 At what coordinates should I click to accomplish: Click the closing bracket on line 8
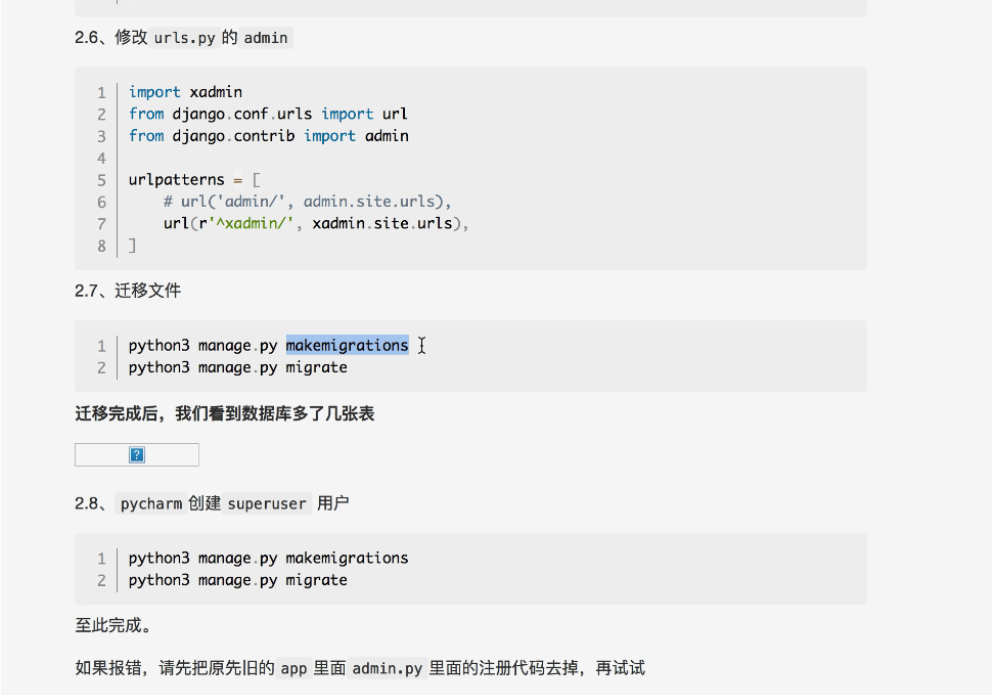click(x=133, y=246)
